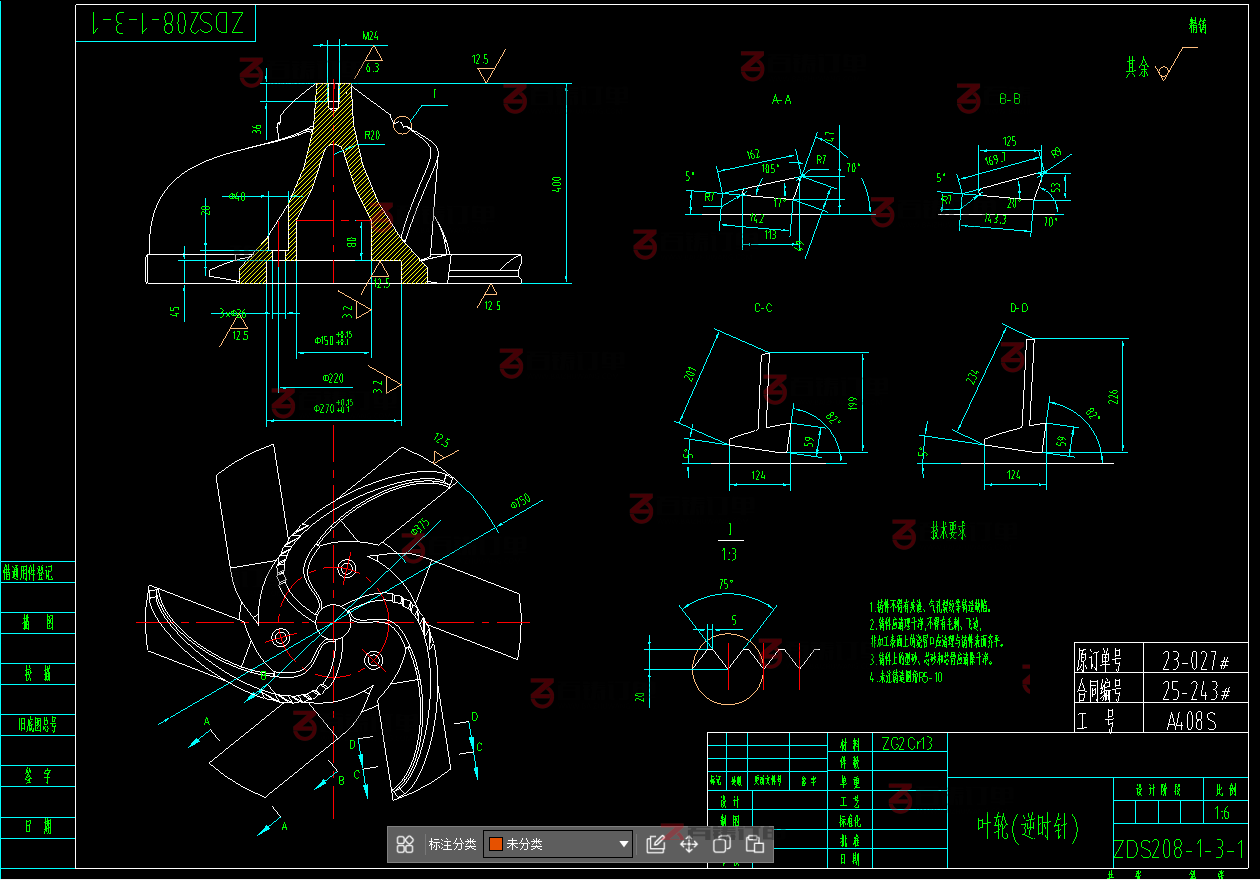This screenshot has width=1260, height=880.
Task: Pick the D-D section view label
Action: pyautogui.click(x=1019, y=308)
